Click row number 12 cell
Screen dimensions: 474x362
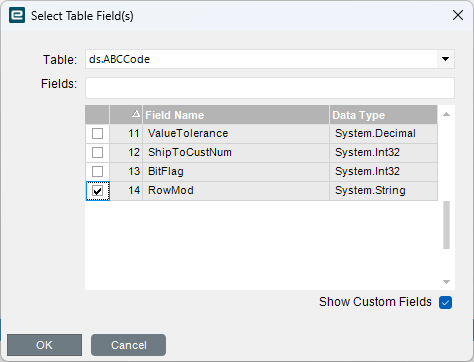(x=126, y=153)
